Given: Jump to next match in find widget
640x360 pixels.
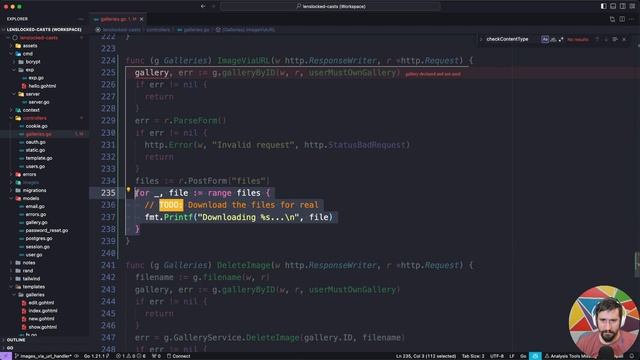Looking at the screenshot, I should coord(606,39).
